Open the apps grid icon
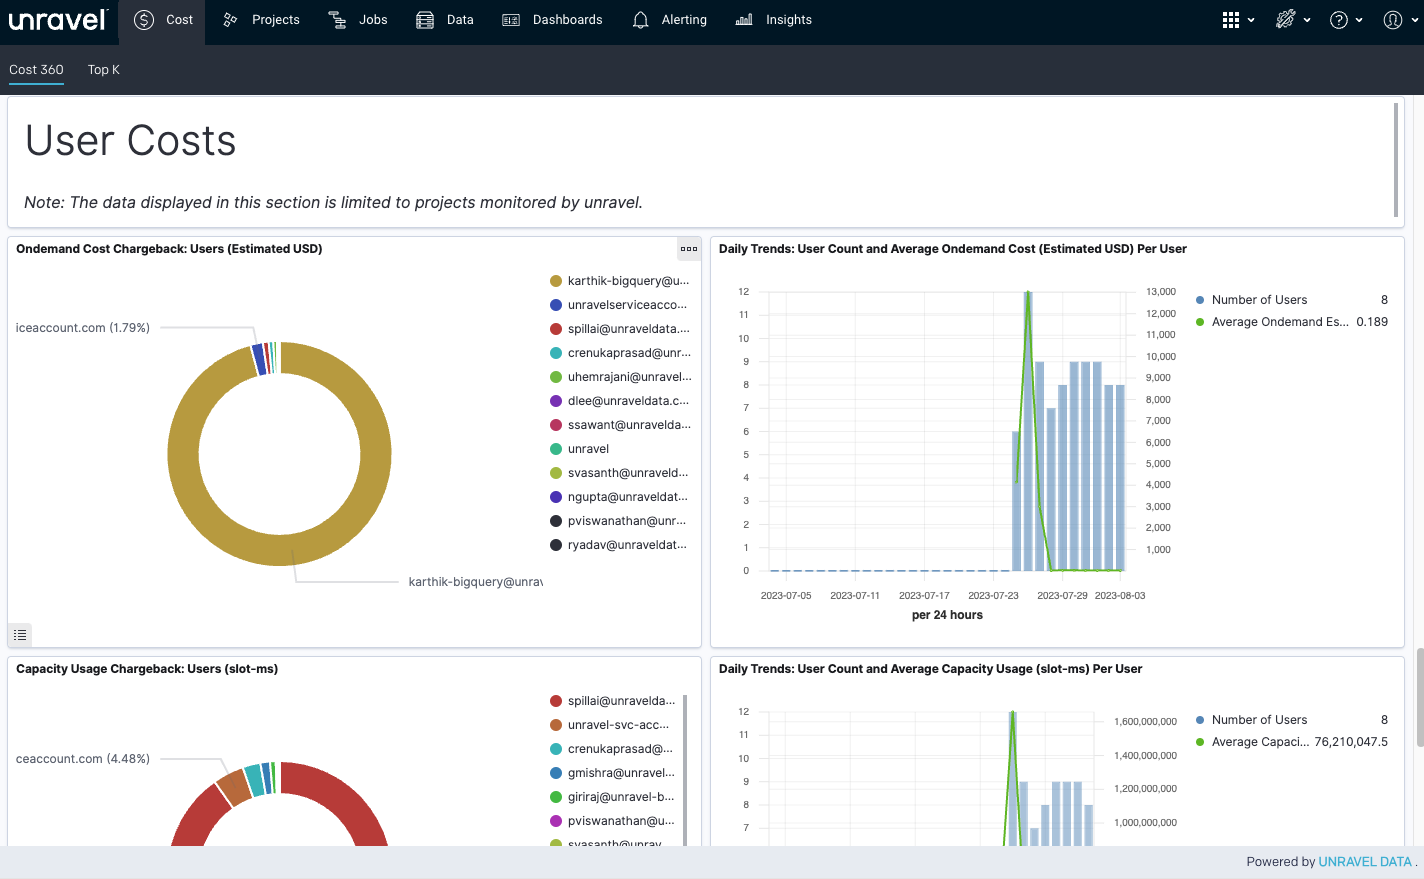This screenshot has width=1424, height=879. point(1231,20)
